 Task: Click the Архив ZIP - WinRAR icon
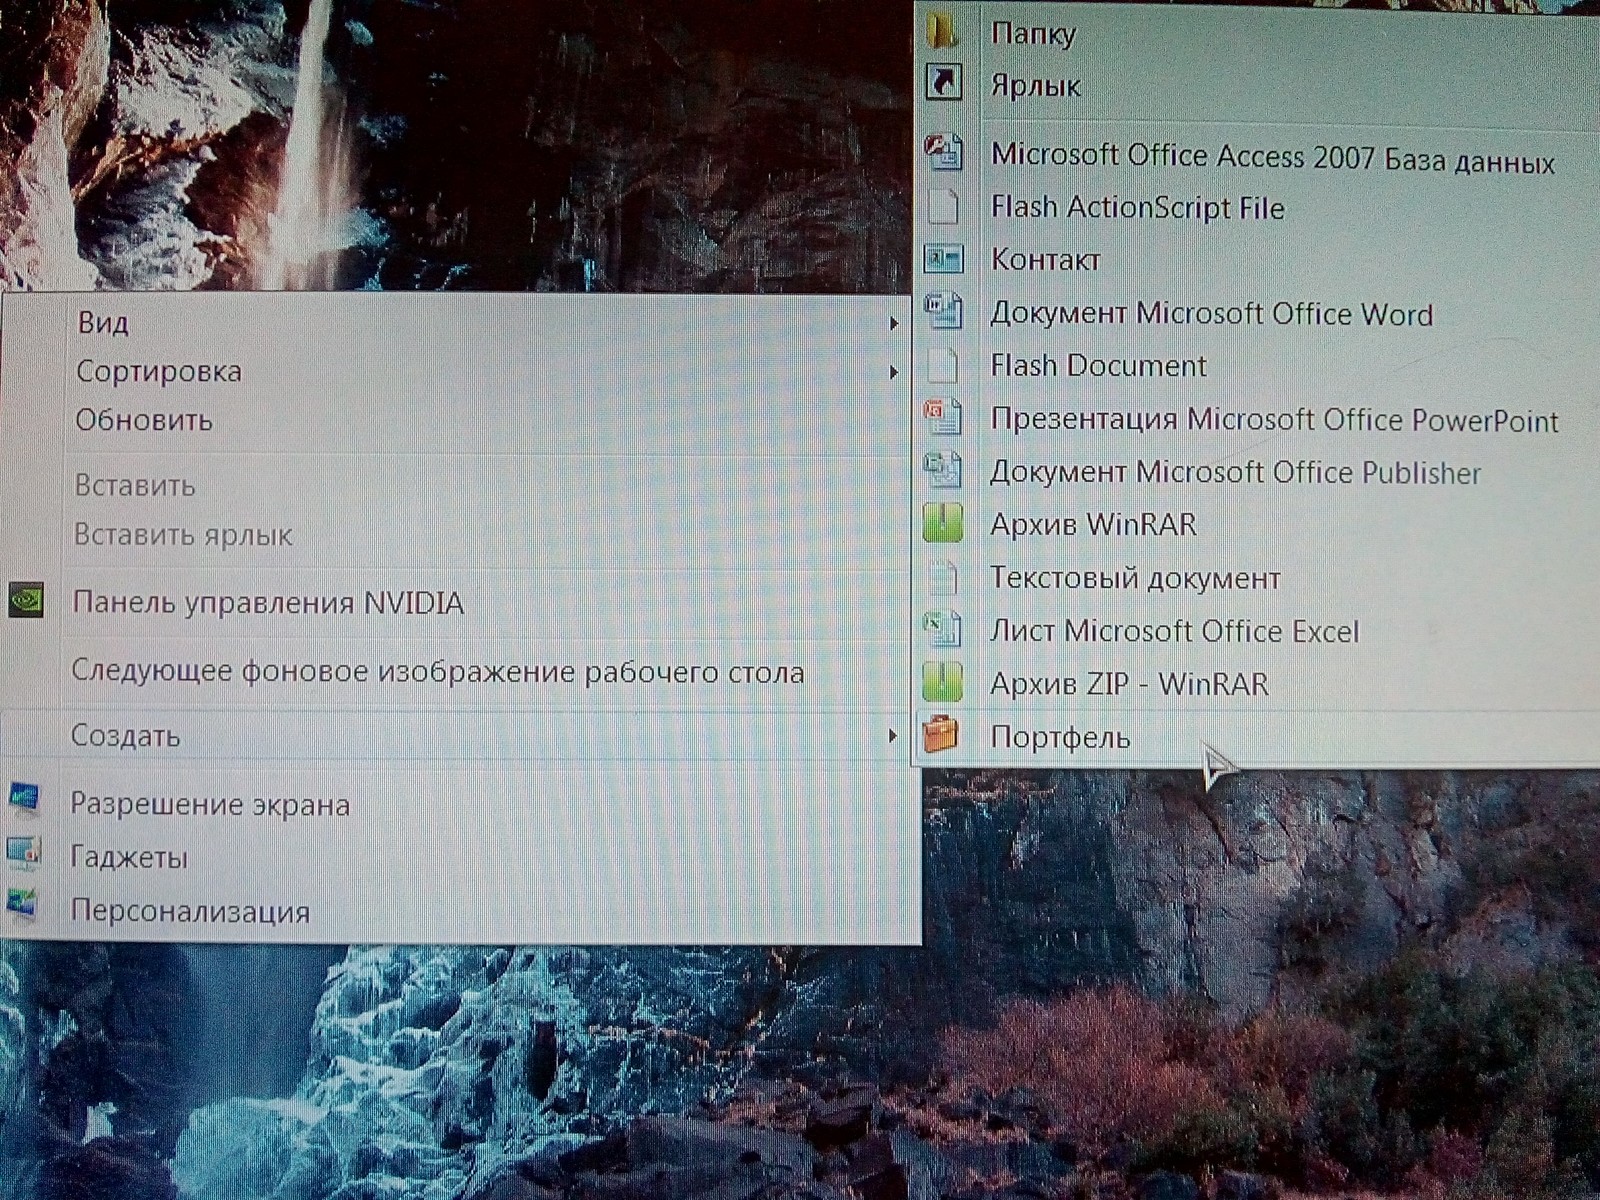[942, 682]
